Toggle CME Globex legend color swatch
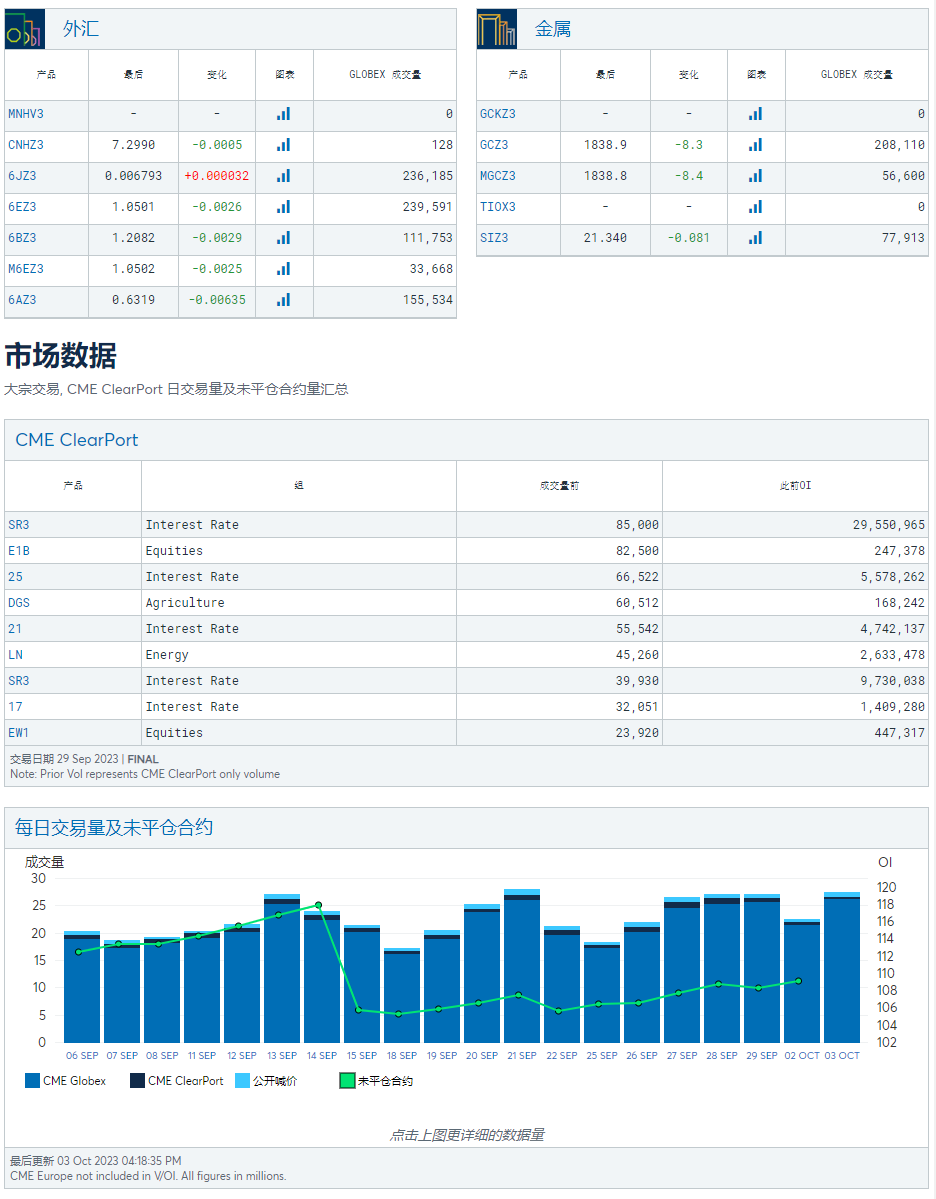The height and width of the screenshot is (1199, 936). click(x=32, y=1080)
